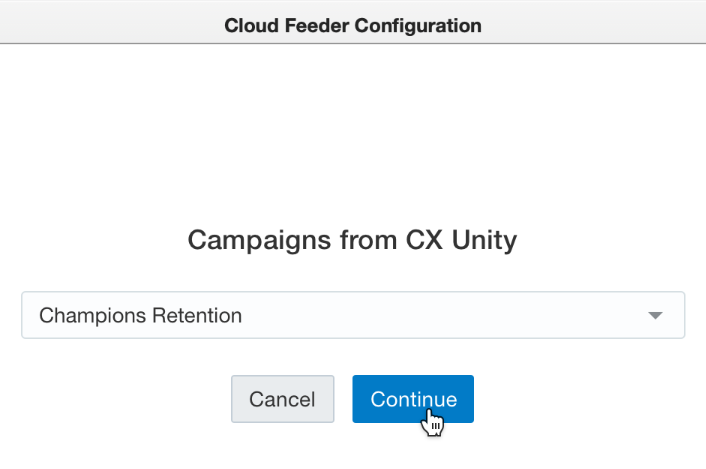Image resolution: width=706 pixels, height=469 pixels.
Task: Open the Campaigns from CX Unity dropdown
Action: tap(353, 315)
